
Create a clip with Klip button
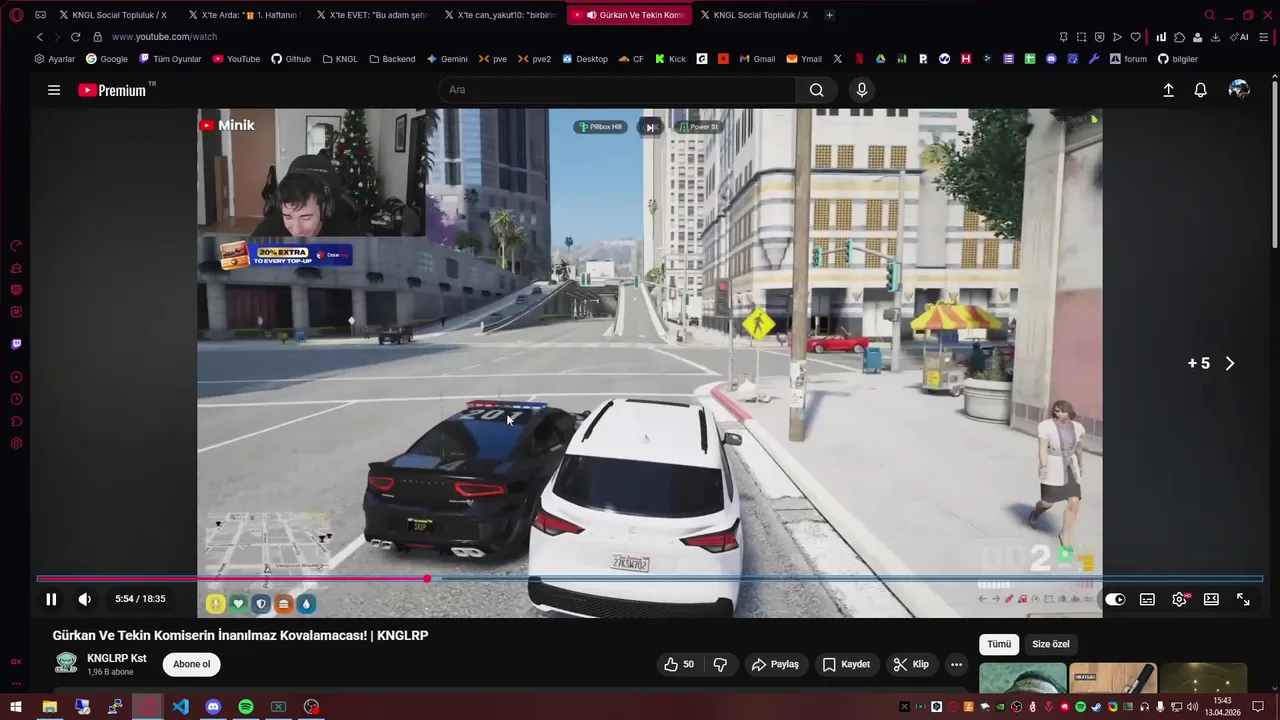911,664
